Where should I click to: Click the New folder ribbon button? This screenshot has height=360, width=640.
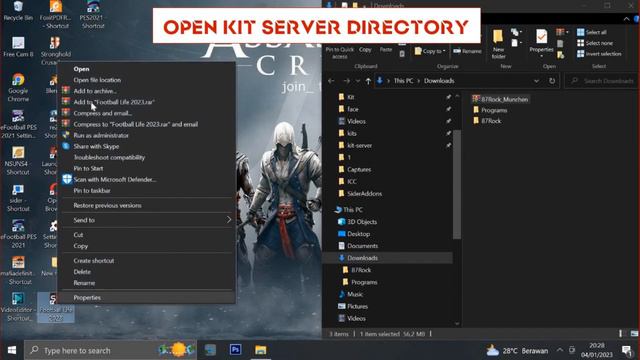(x=498, y=44)
